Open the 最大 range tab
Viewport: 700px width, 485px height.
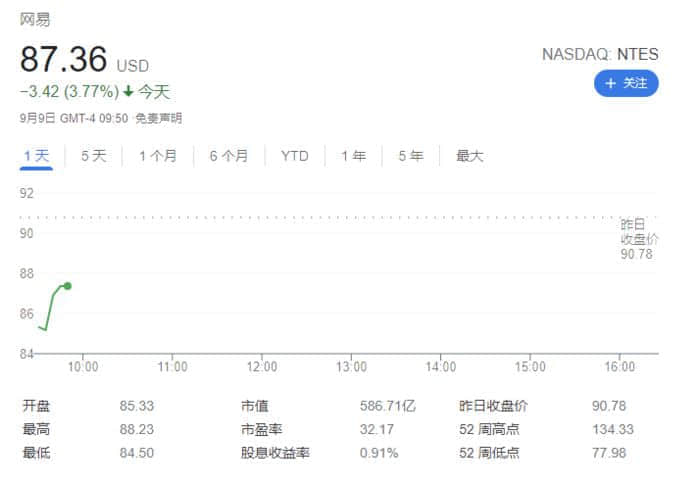click(x=470, y=156)
